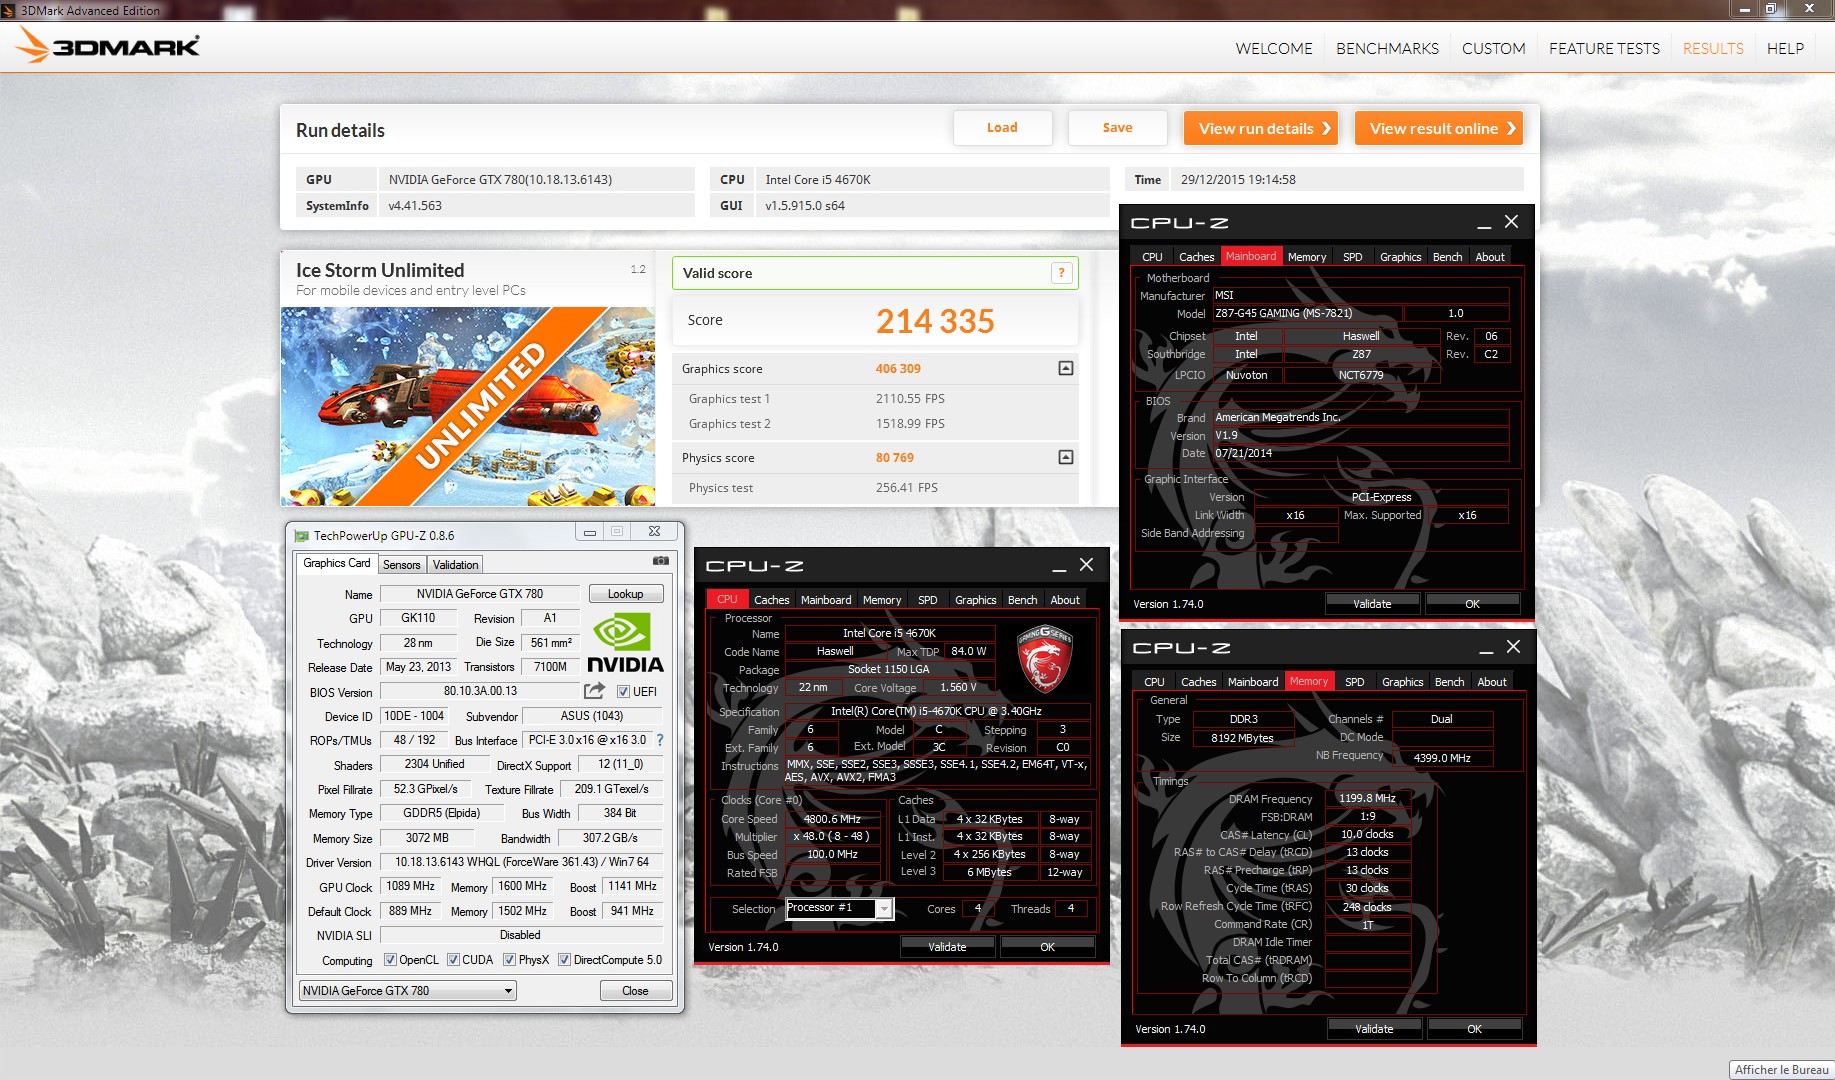Click the Close button in GPU-Z
The height and width of the screenshot is (1080, 1835).
tap(635, 991)
